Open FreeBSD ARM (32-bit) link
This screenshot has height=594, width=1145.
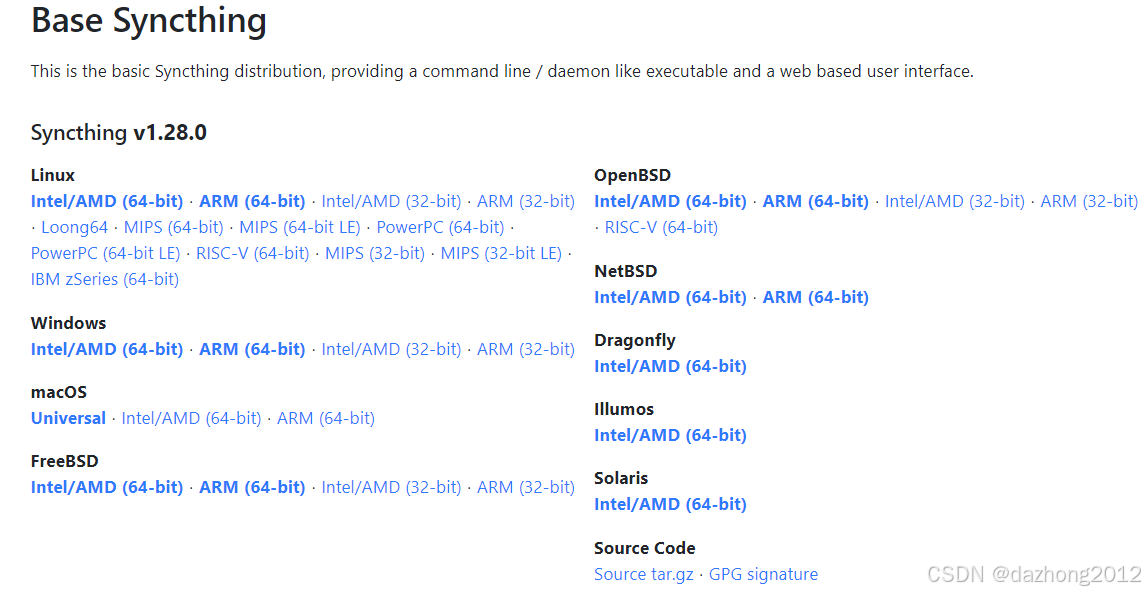coord(526,487)
